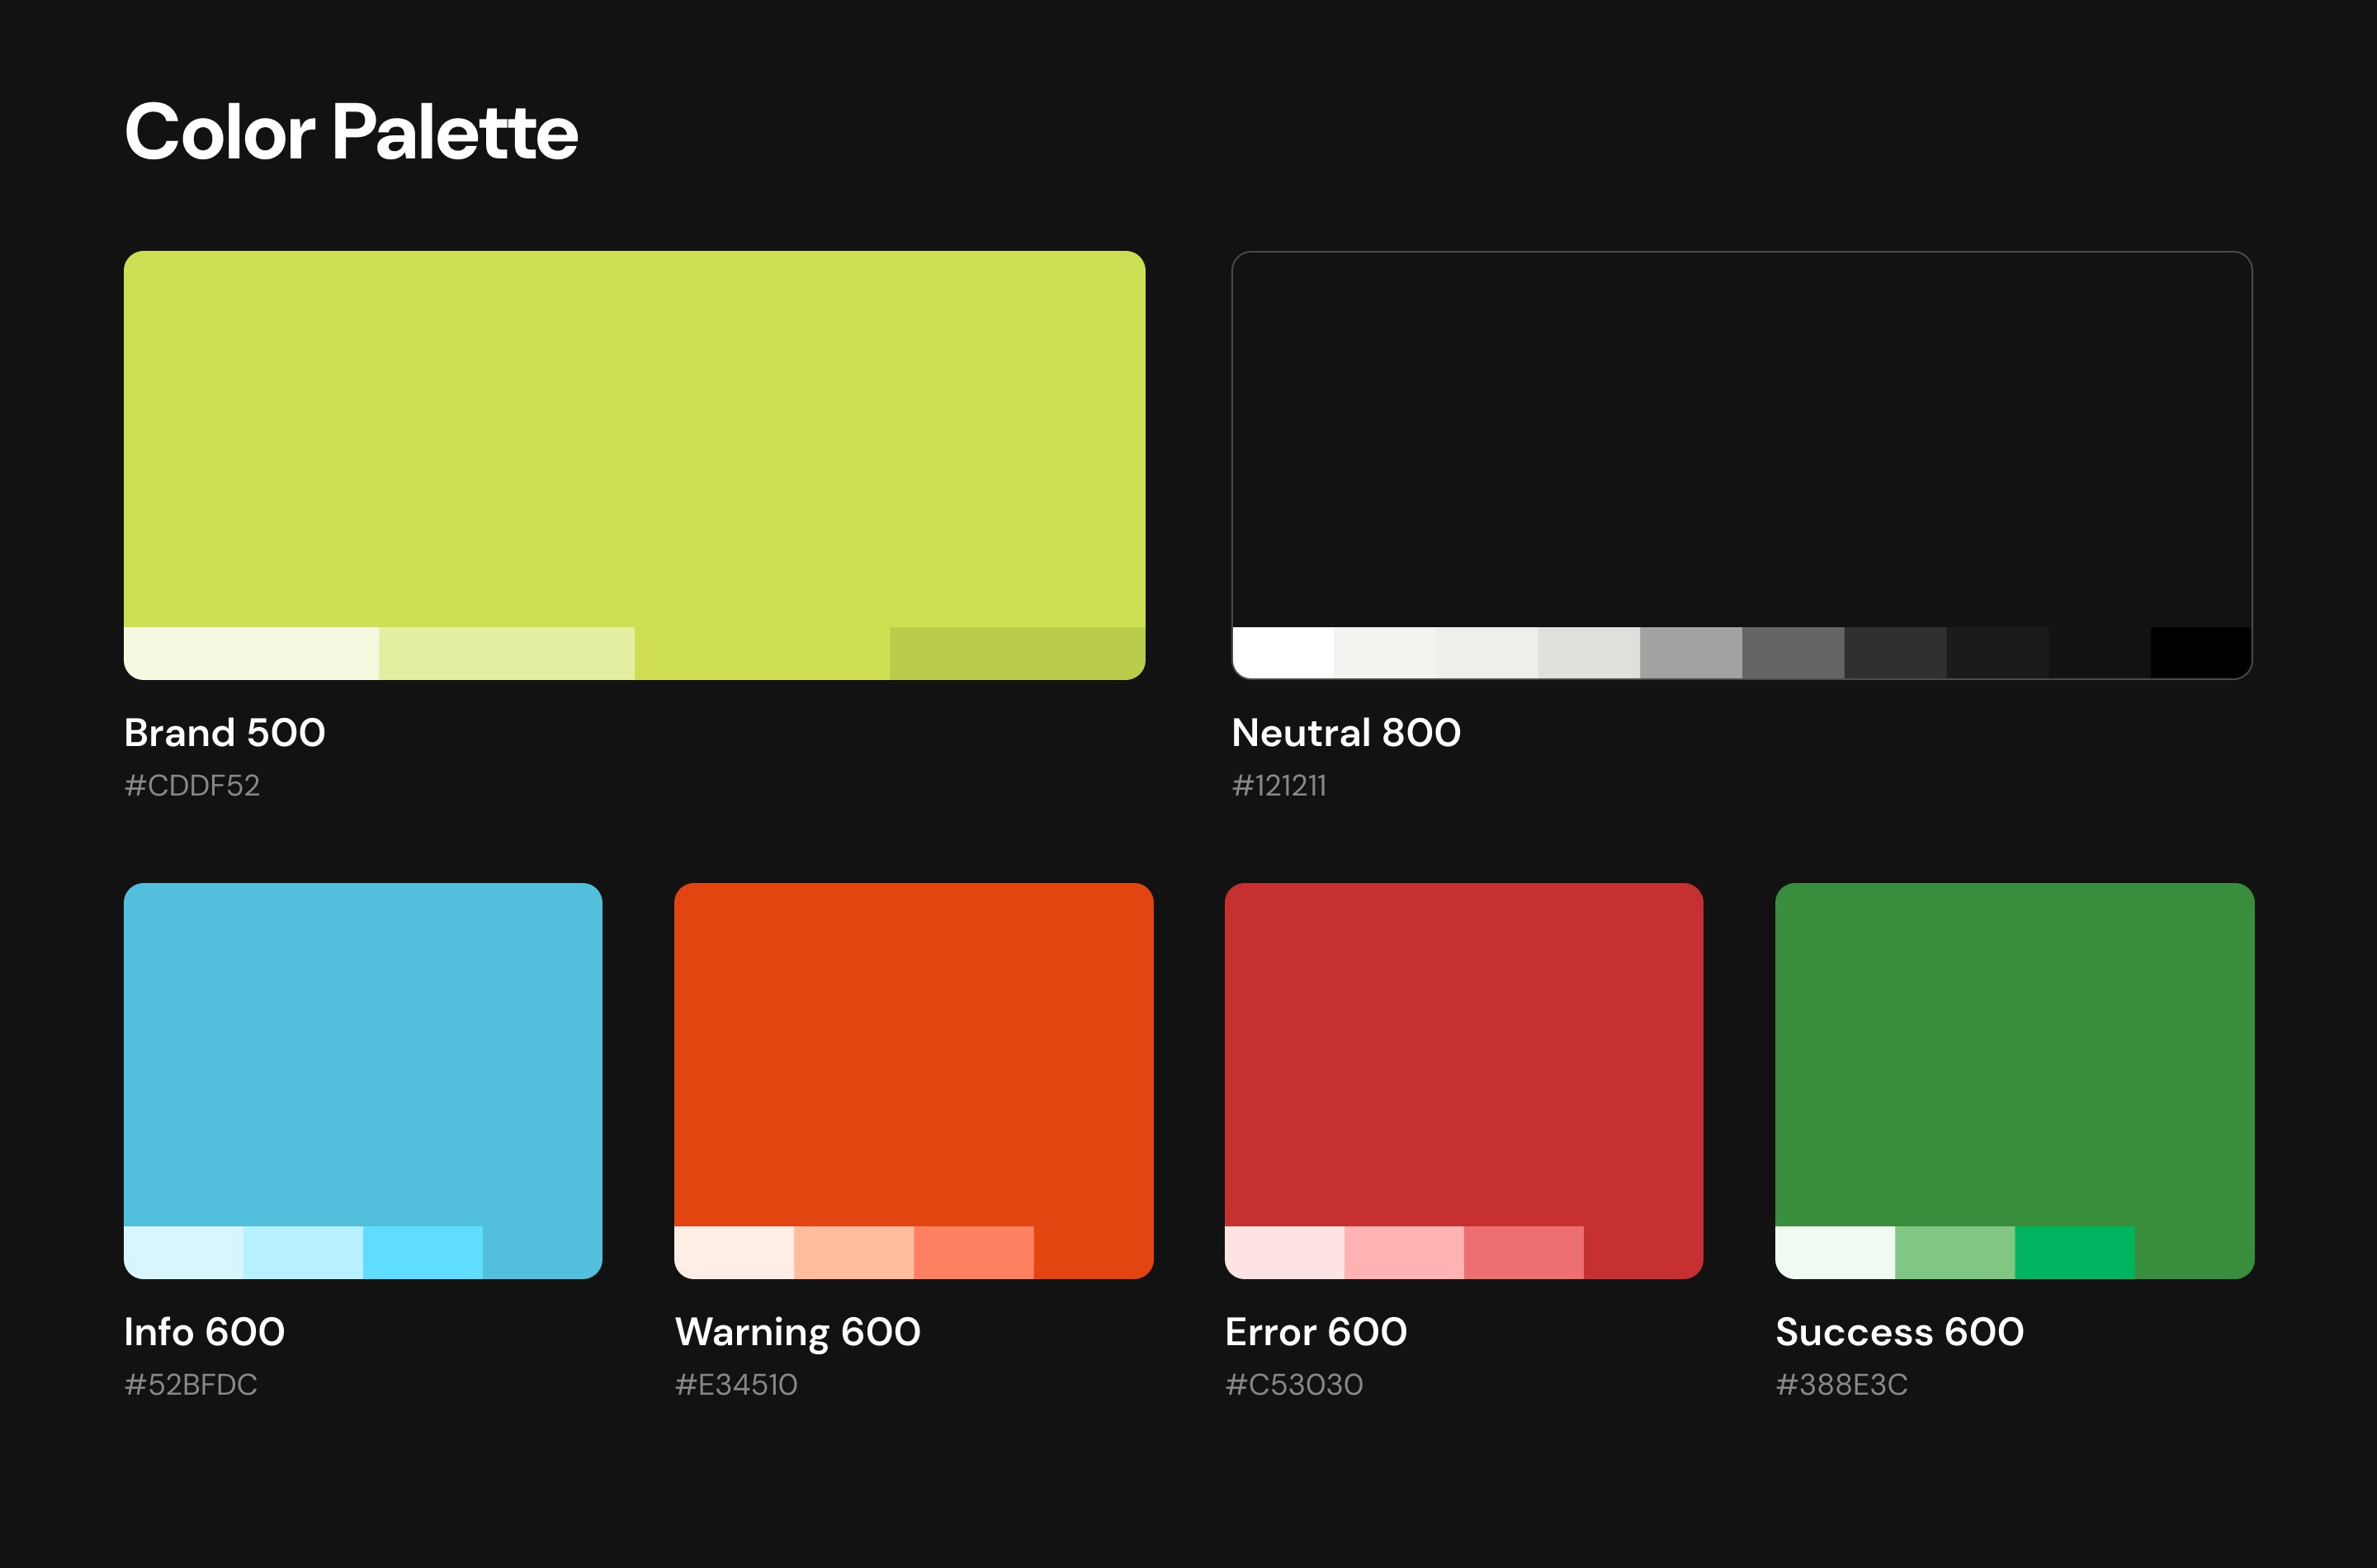The height and width of the screenshot is (1568, 2377).
Task: Pick the light pink error tint swatch
Action: (1403, 1252)
